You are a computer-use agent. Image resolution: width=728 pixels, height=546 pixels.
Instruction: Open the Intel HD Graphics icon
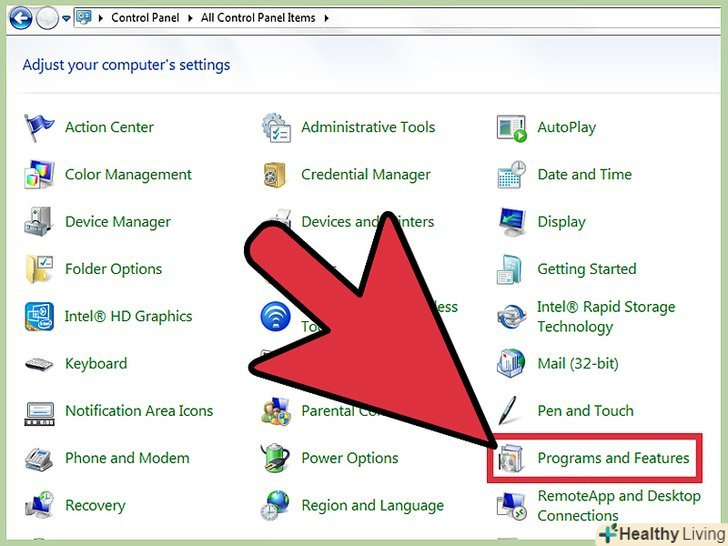(39, 316)
